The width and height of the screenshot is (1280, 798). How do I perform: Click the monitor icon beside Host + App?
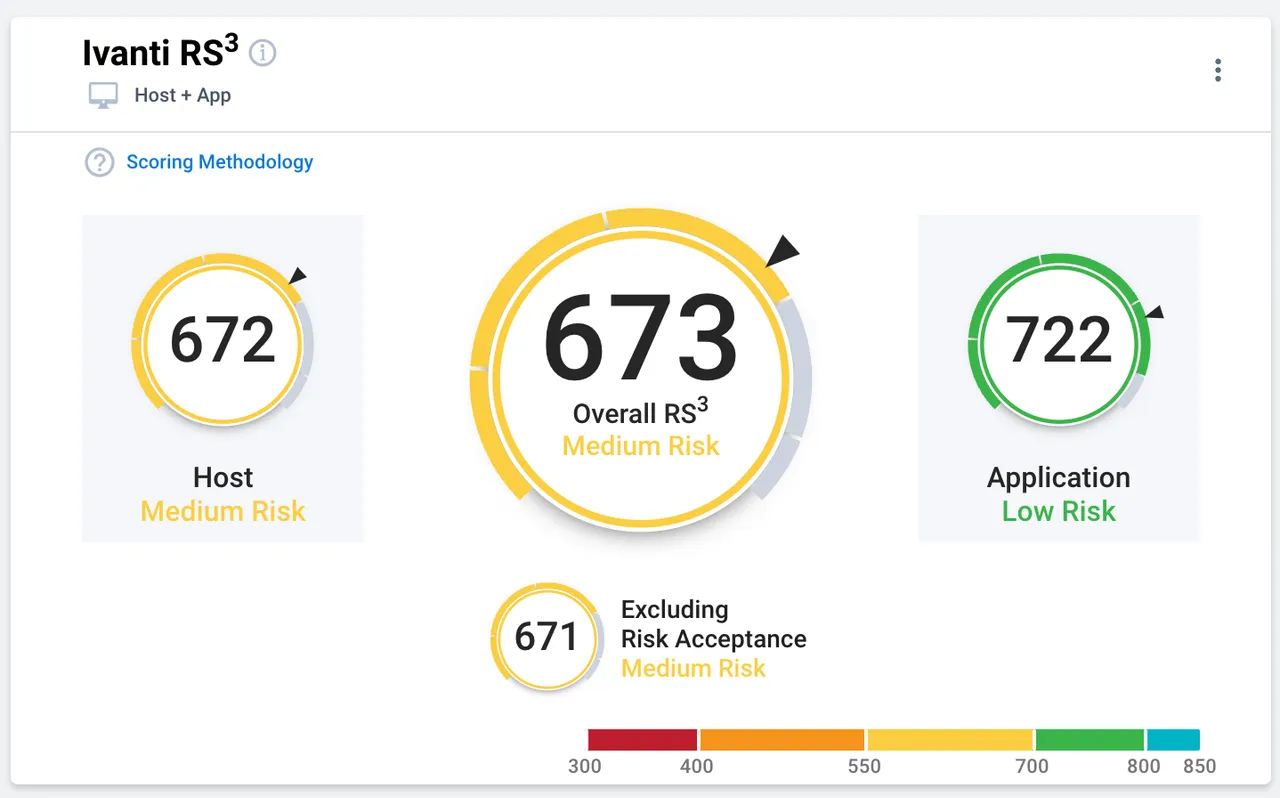[x=103, y=96]
